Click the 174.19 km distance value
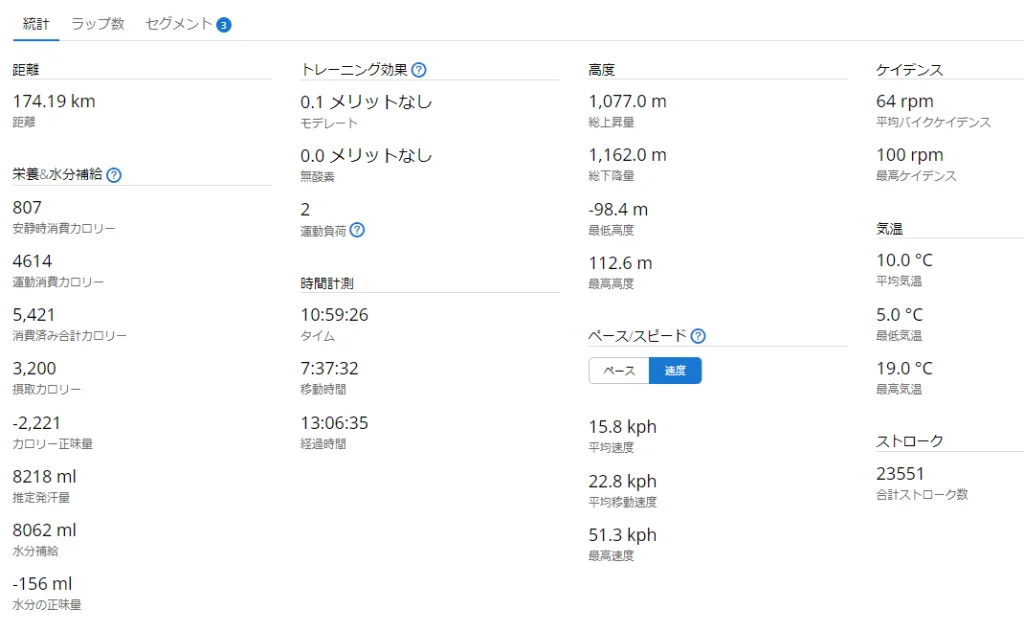This screenshot has width=1024, height=631. [54, 101]
